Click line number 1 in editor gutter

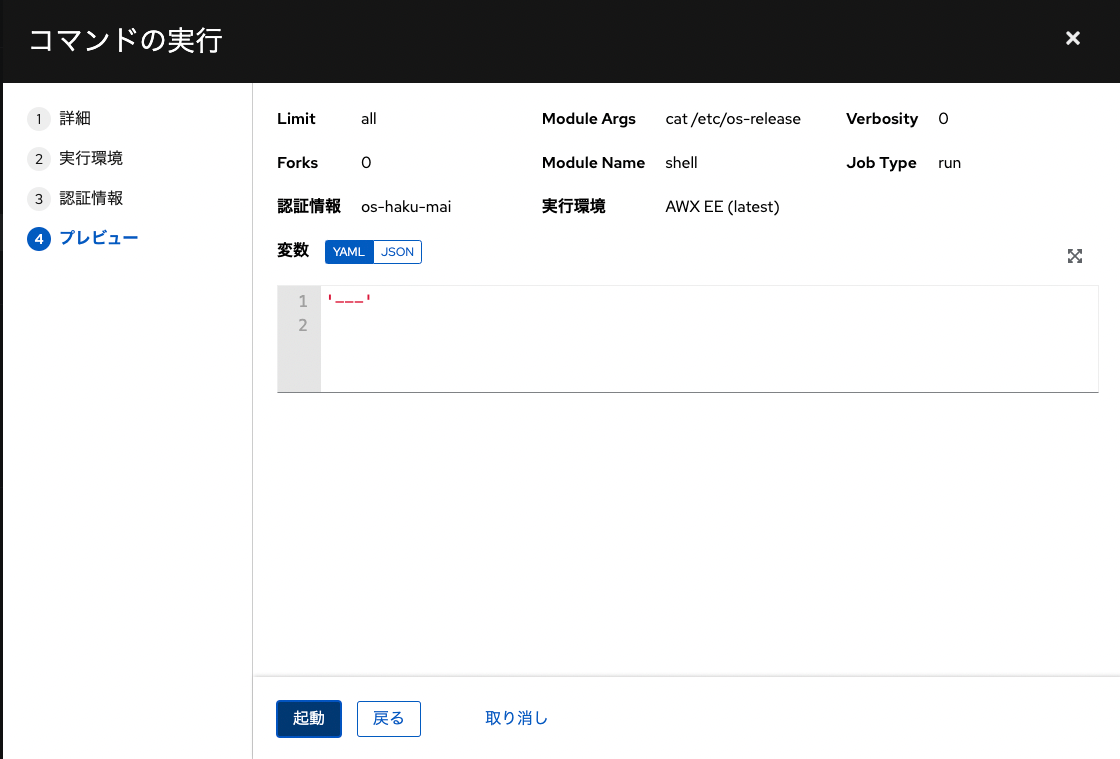[x=303, y=301]
